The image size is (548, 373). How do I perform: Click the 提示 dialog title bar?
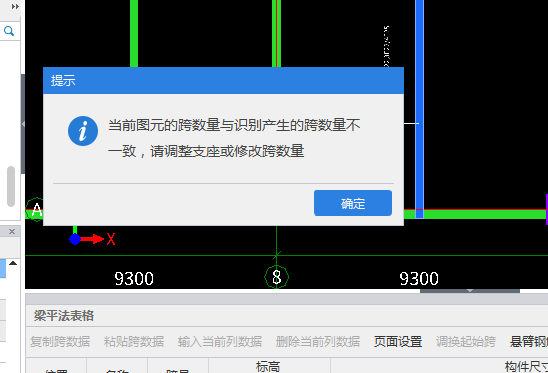click(x=223, y=80)
